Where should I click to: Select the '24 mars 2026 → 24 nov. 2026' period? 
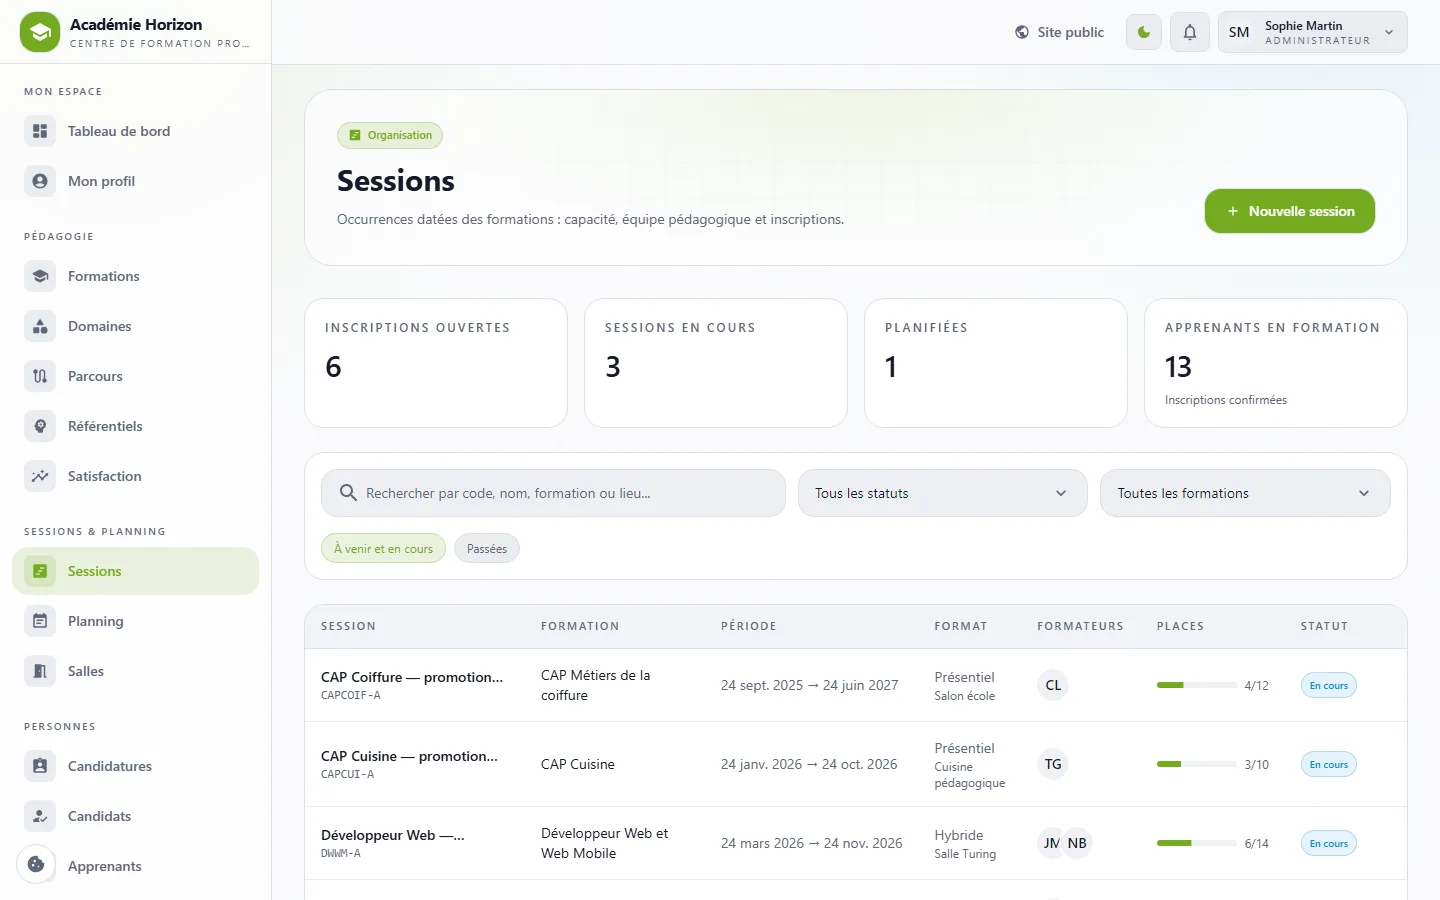(x=812, y=843)
